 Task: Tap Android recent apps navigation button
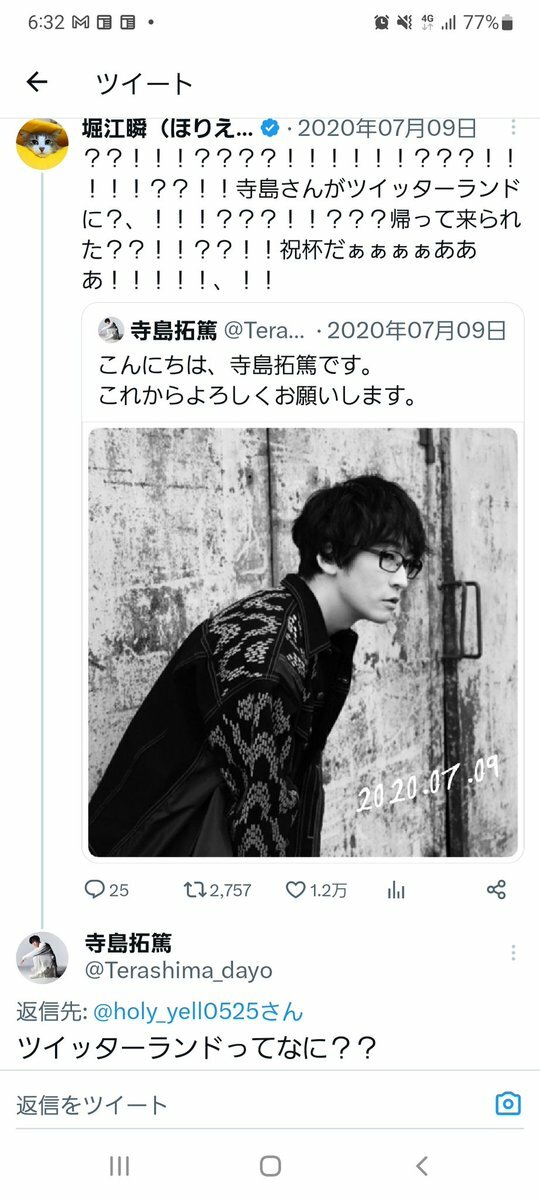click(x=119, y=1165)
